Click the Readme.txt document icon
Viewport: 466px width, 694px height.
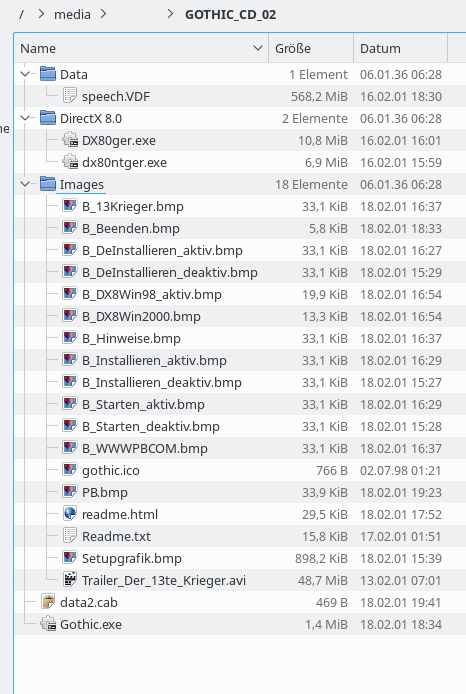pyautogui.click(x=69, y=536)
